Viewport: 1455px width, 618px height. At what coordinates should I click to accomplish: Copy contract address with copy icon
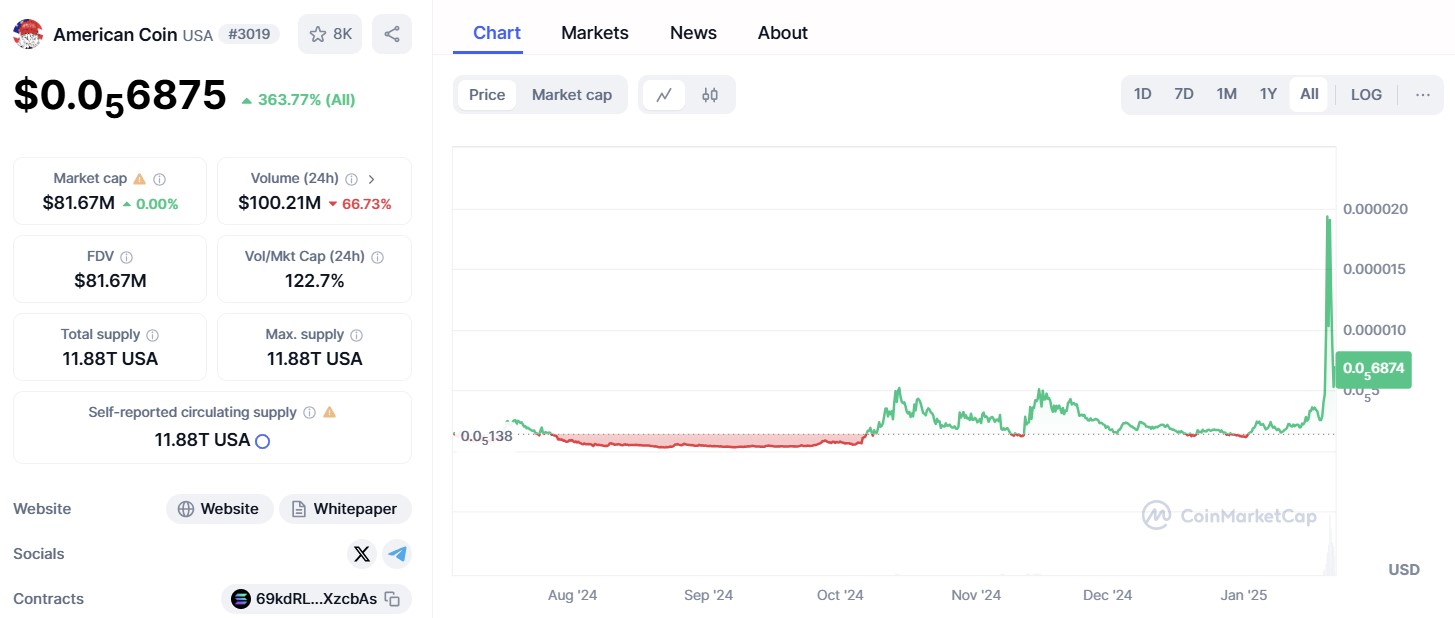click(393, 599)
